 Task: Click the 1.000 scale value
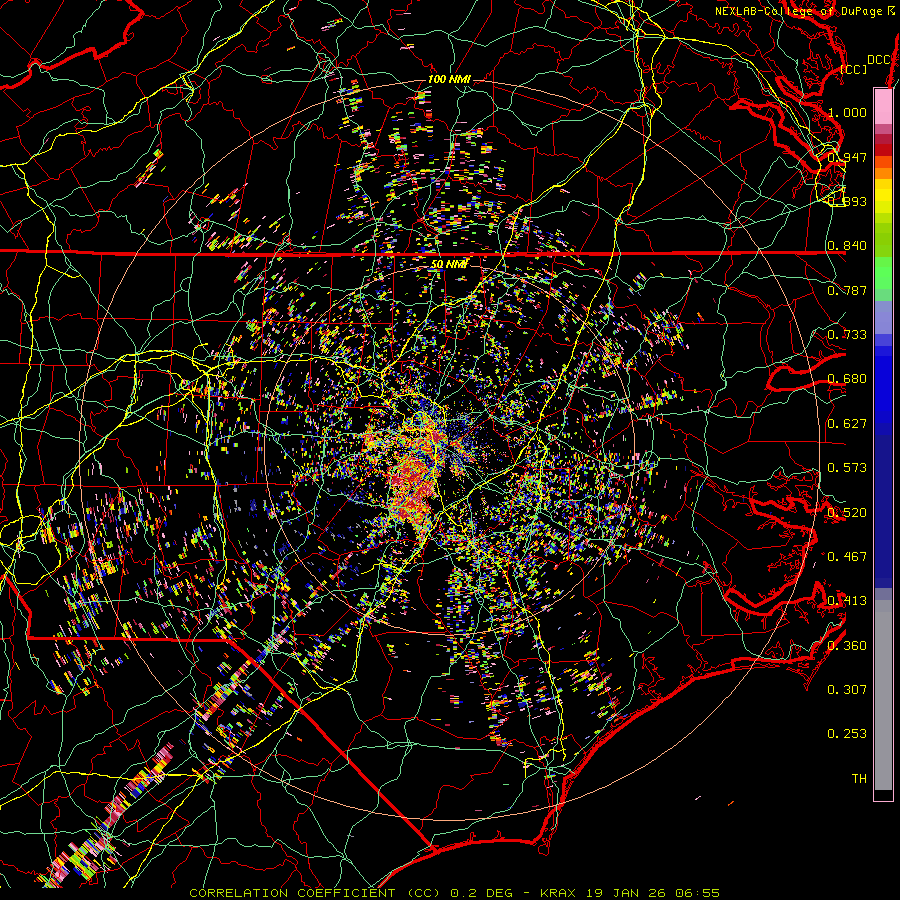pos(847,112)
